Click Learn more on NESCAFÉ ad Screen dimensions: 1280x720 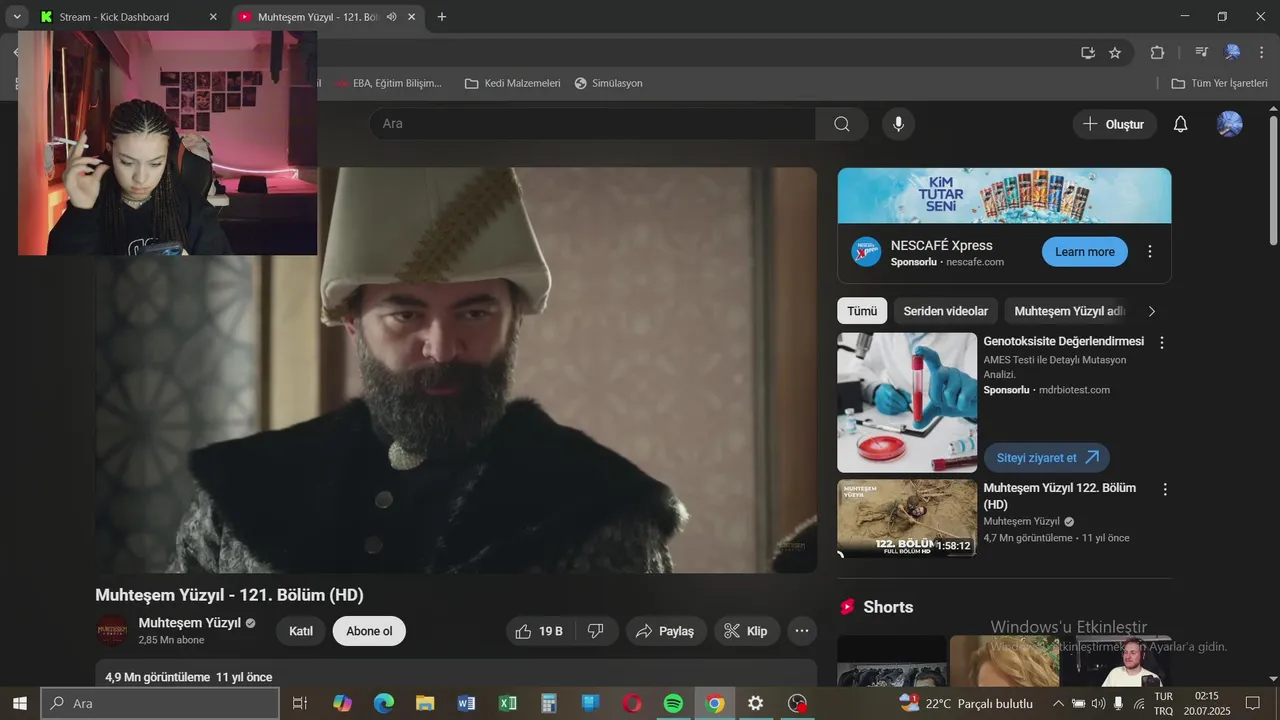click(1084, 252)
